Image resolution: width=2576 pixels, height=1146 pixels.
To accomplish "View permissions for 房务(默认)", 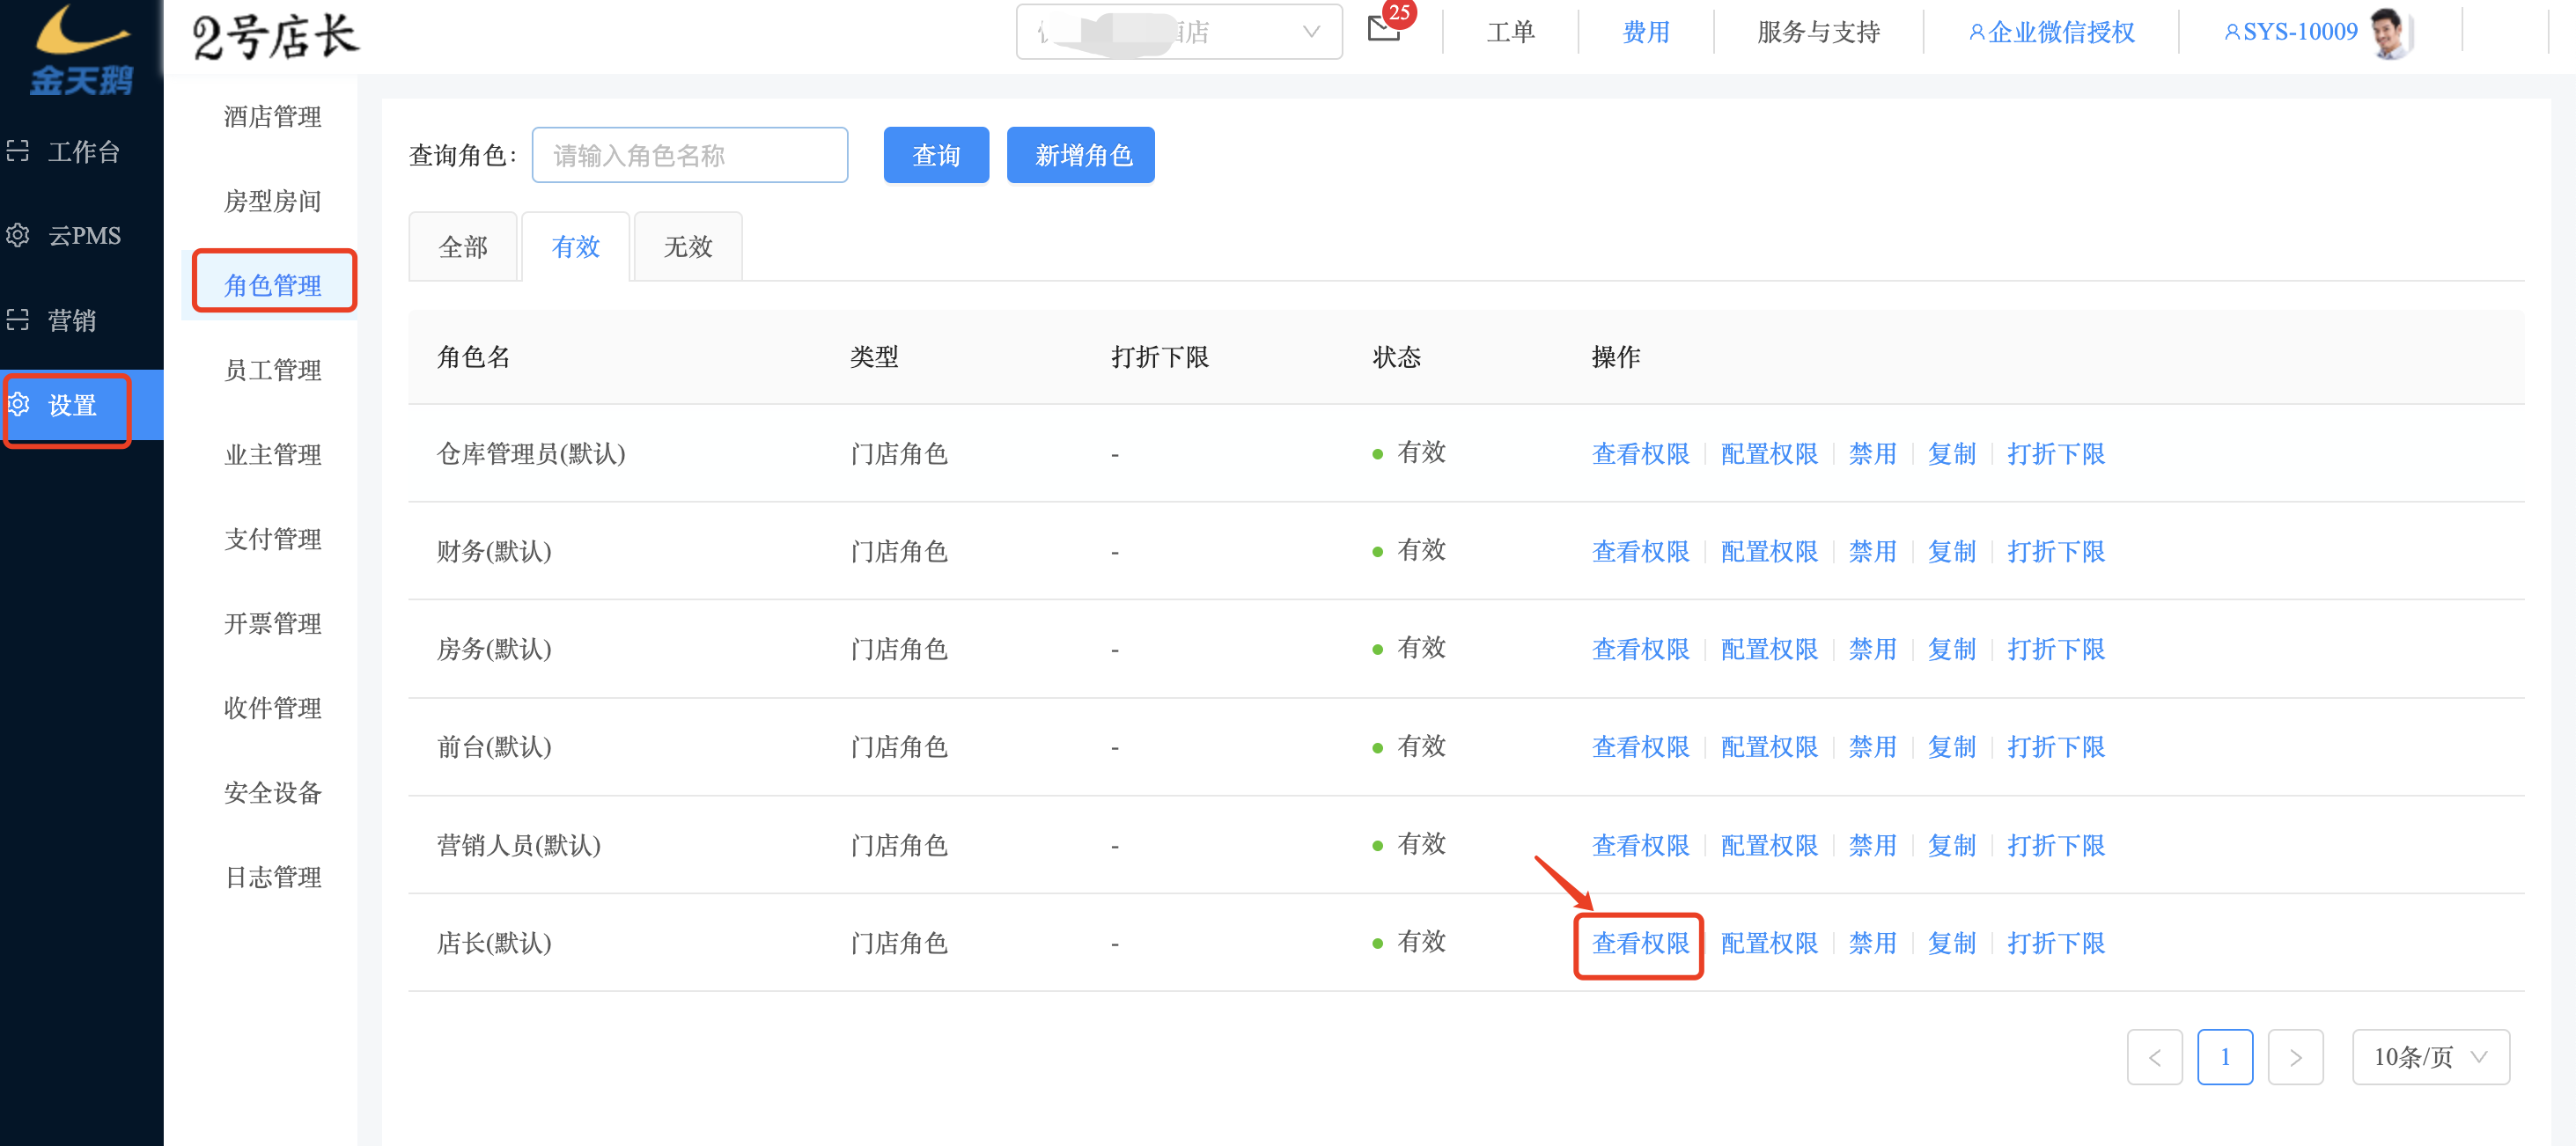I will click(1640, 650).
